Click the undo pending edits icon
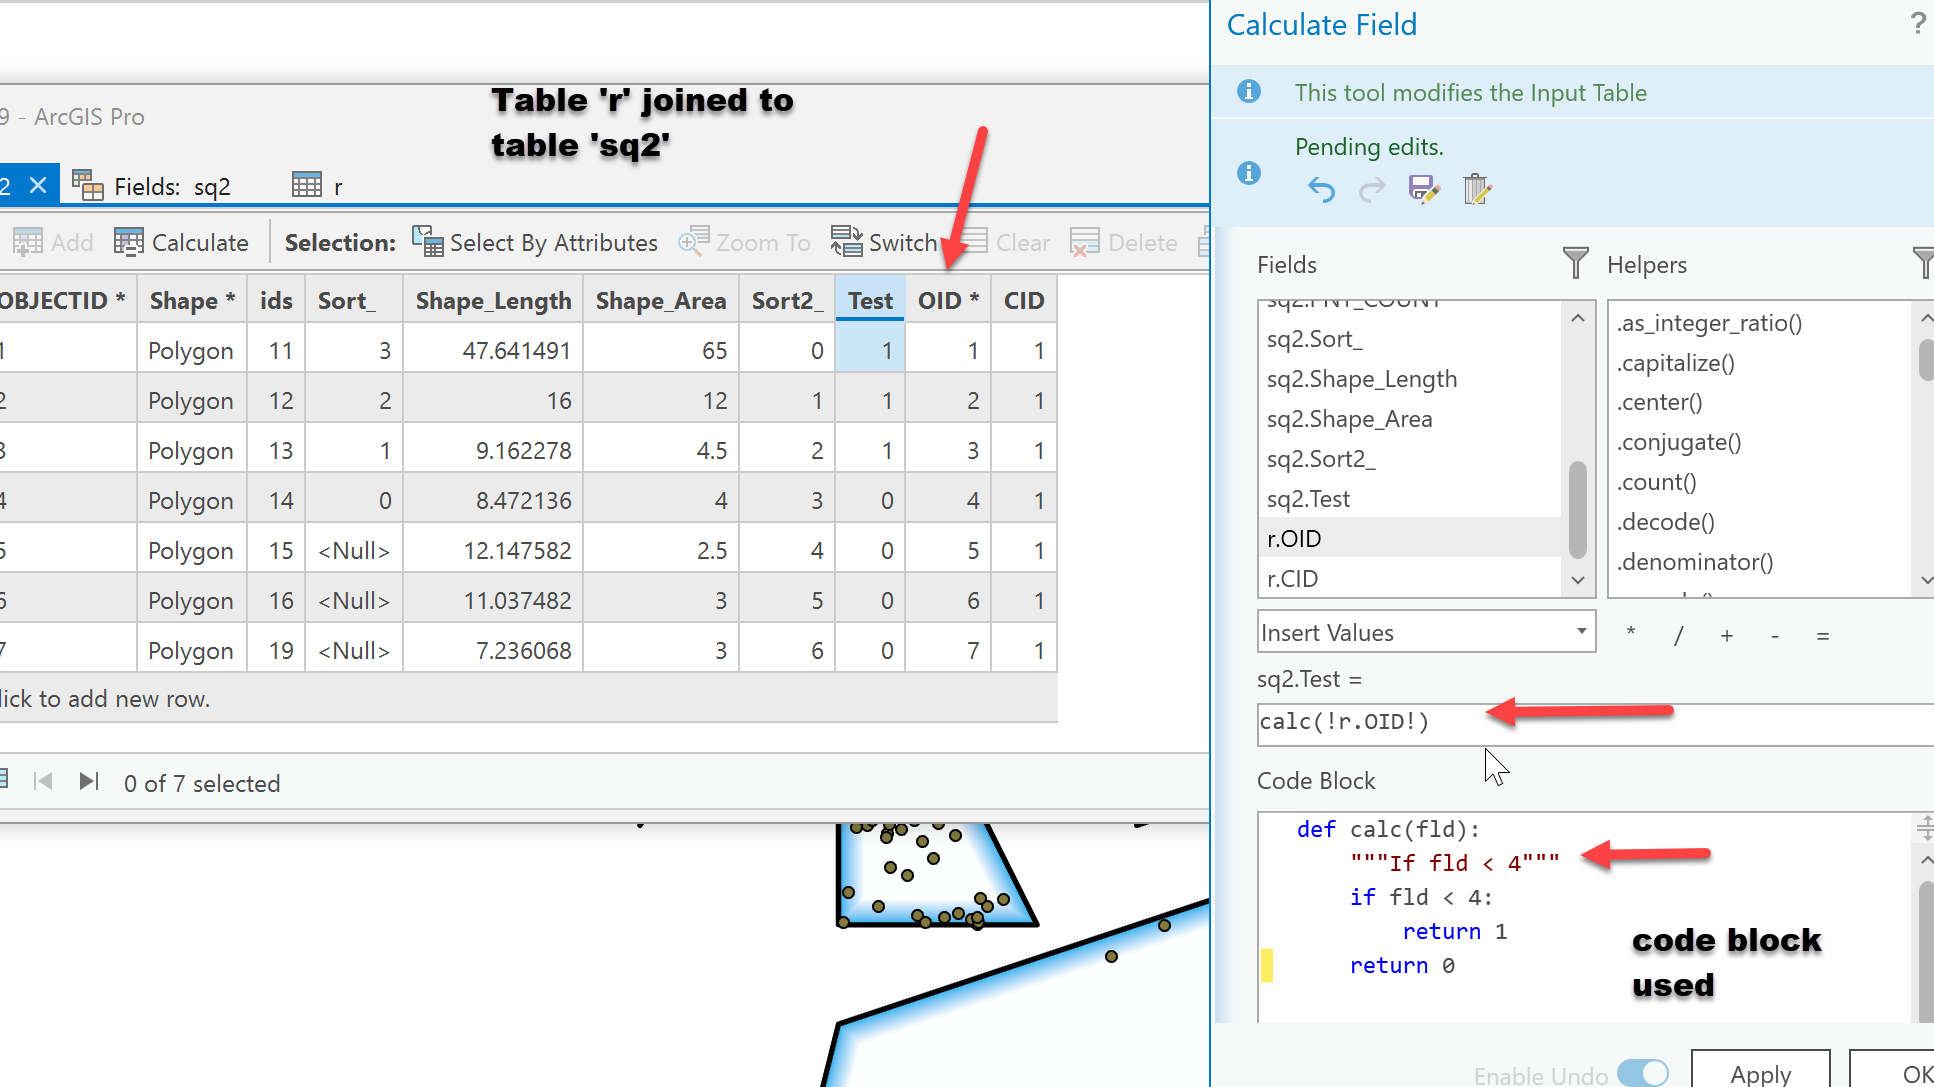 click(x=1321, y=189)
